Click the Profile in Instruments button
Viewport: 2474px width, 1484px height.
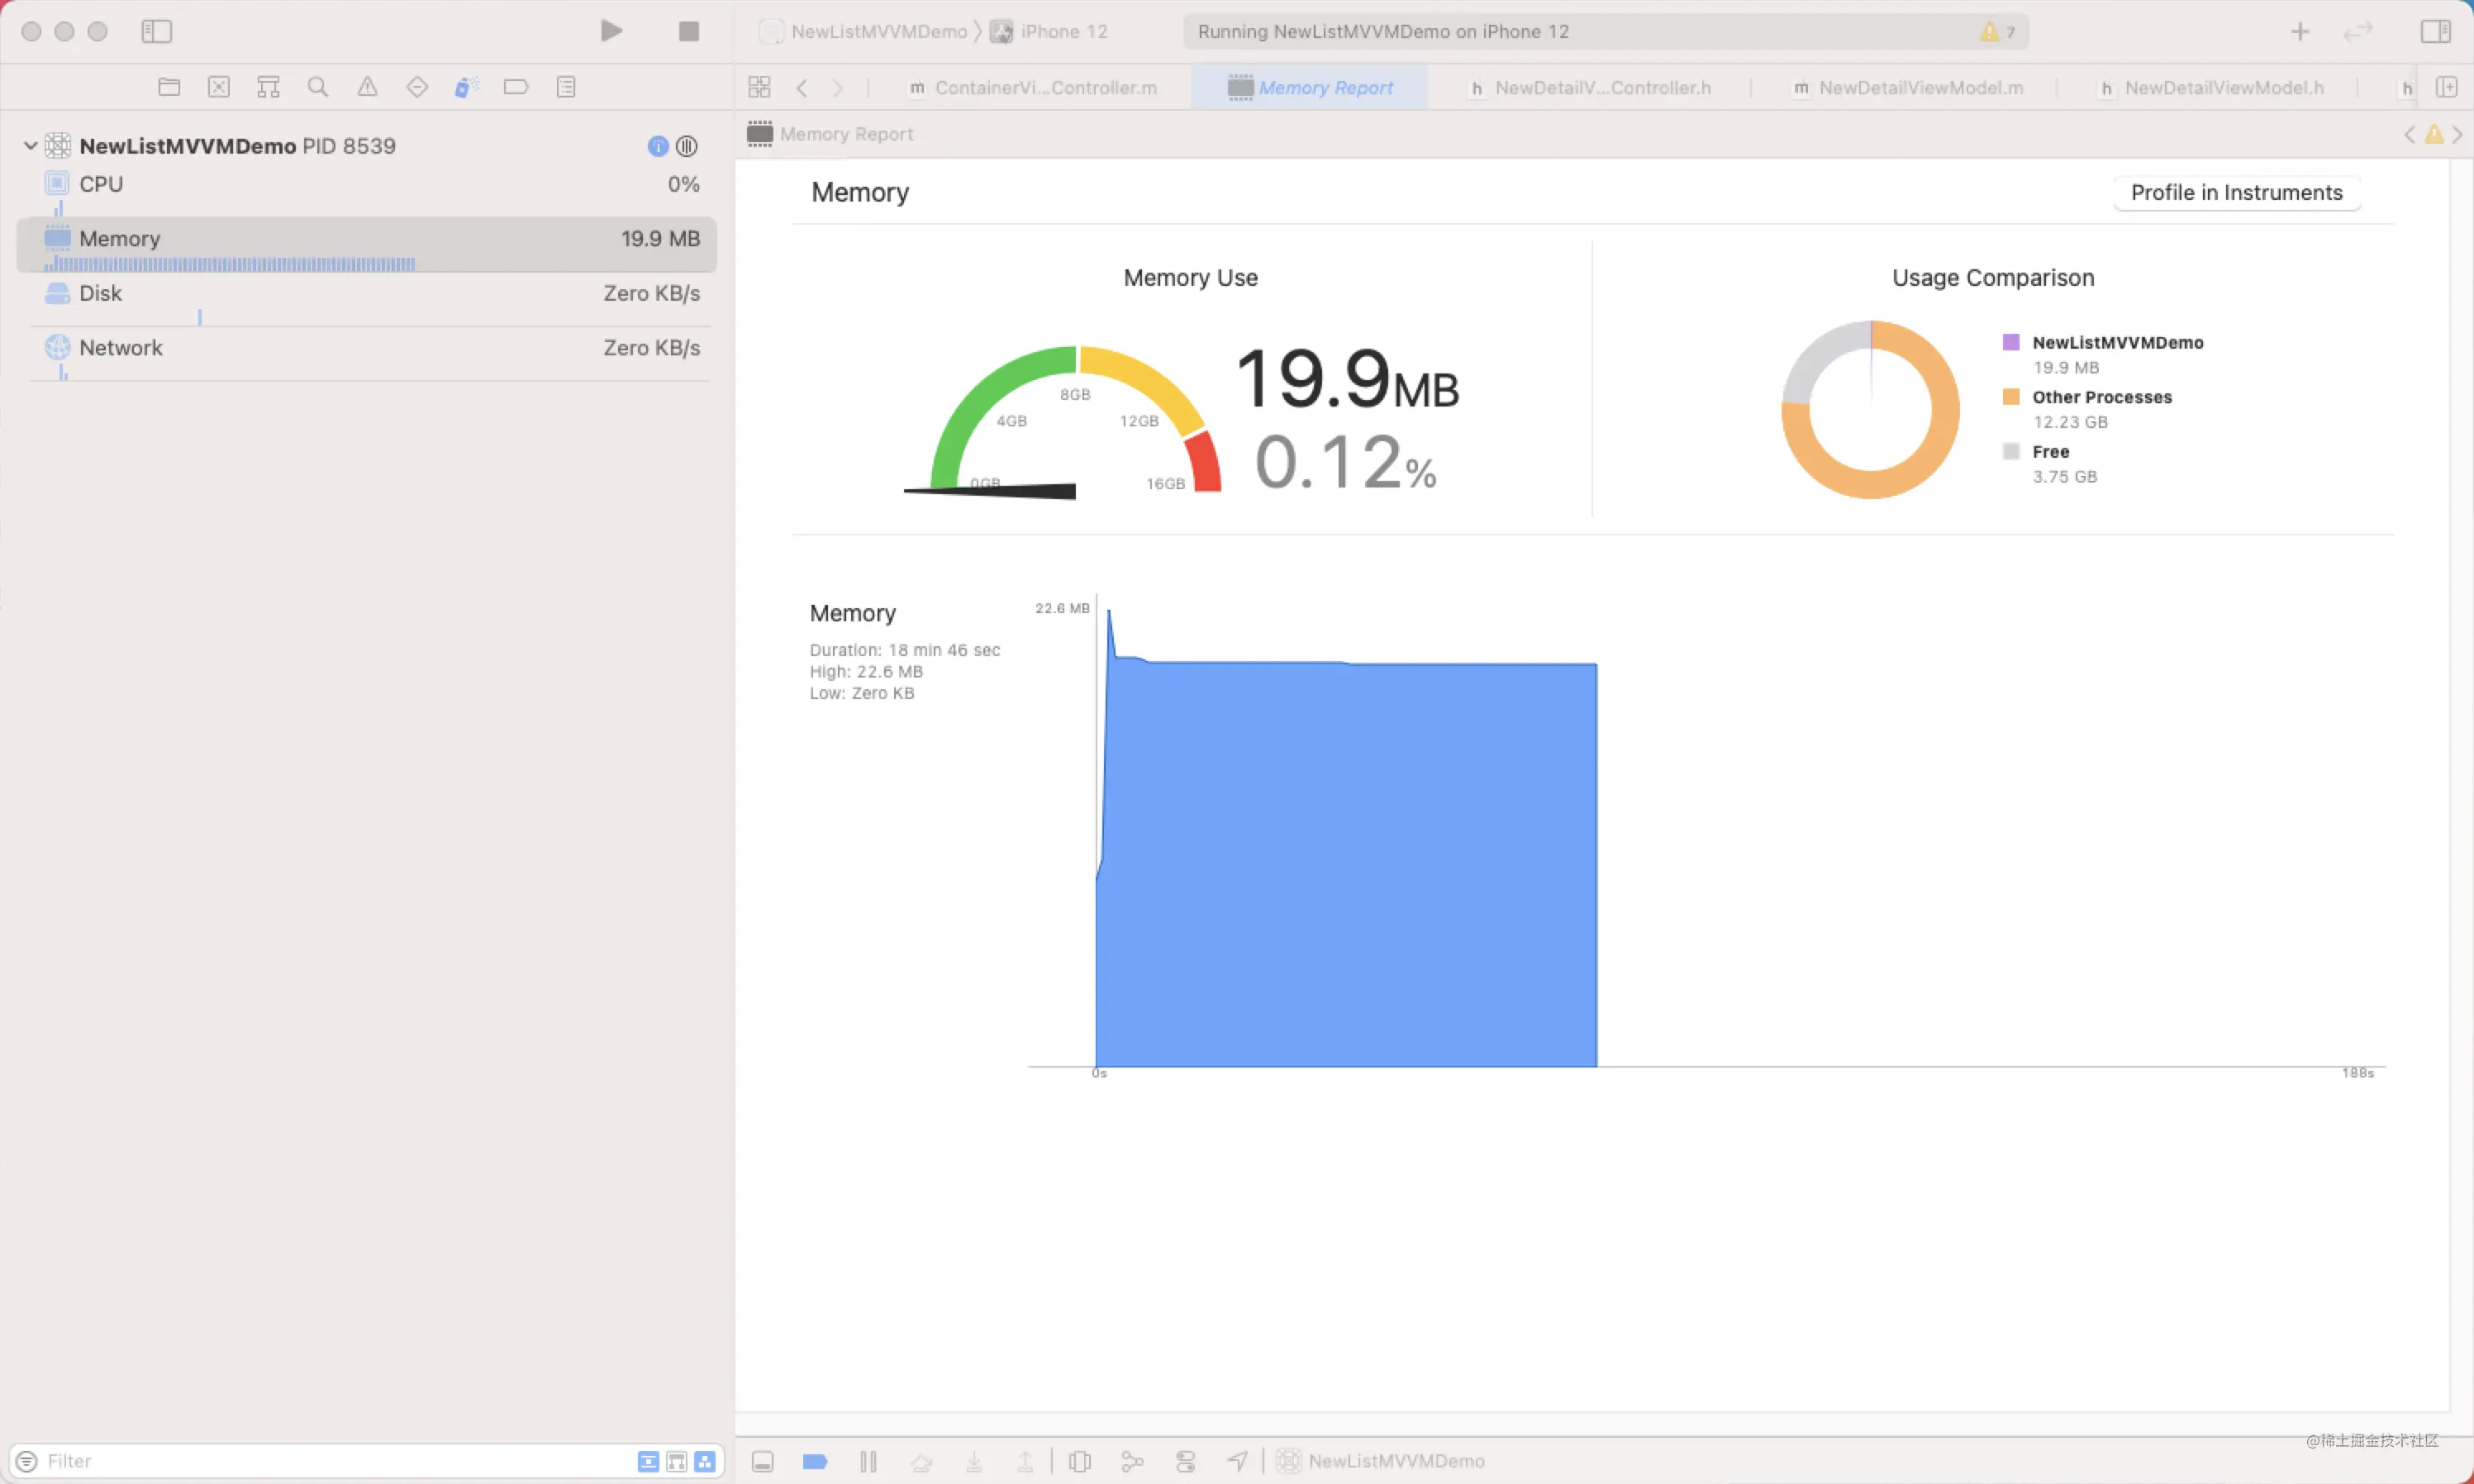pyautogui.click(x=2236, y=192)
